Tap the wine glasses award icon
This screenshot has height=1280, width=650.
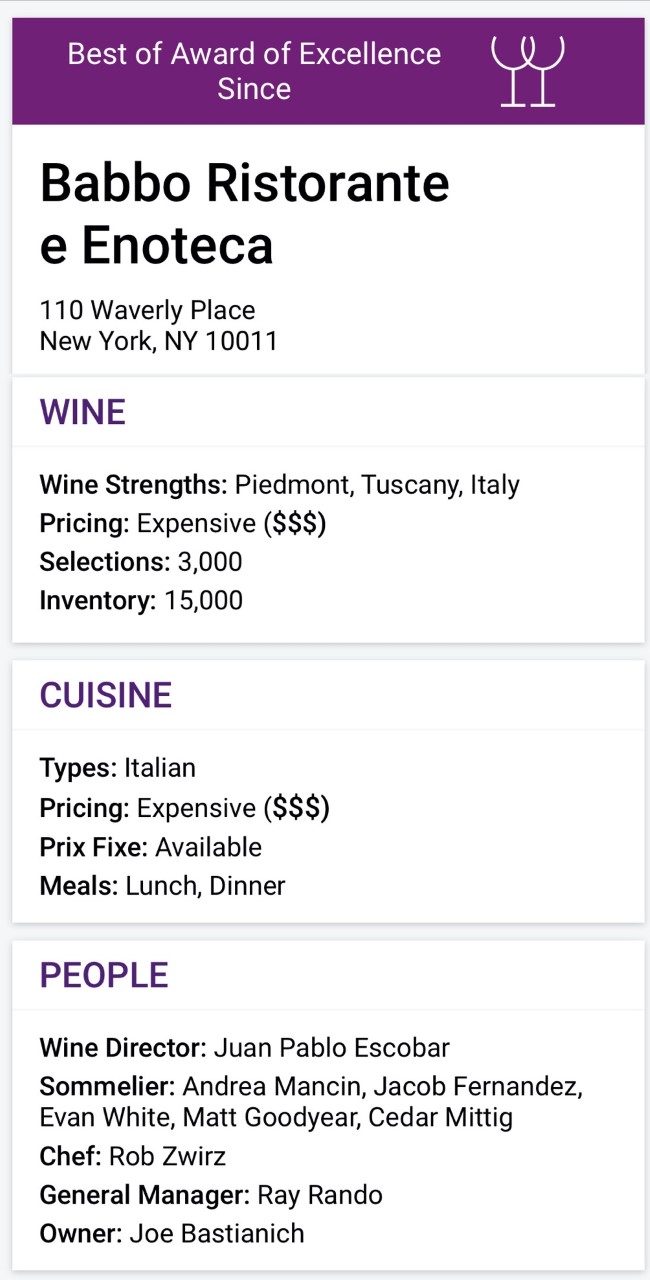tap(528, 70)
